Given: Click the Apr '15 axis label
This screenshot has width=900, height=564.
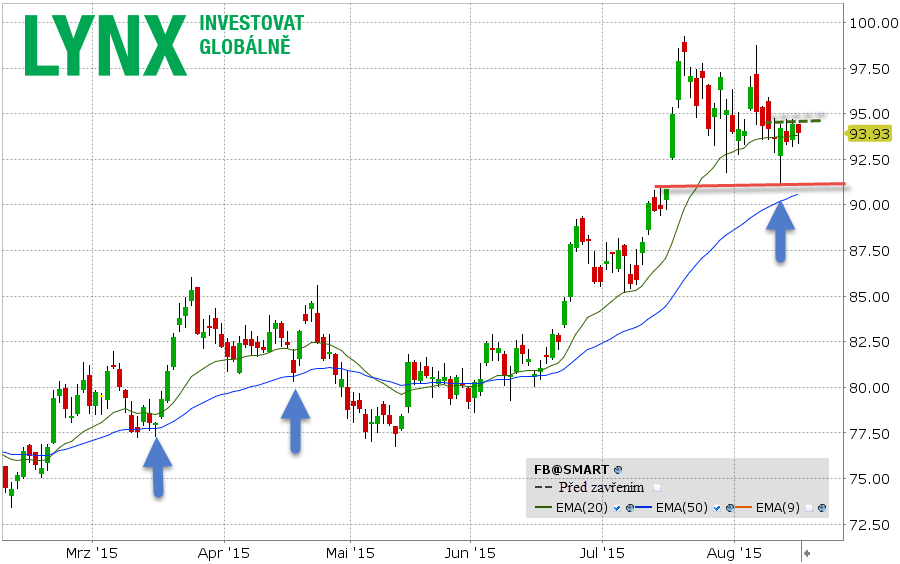Looking at the screenshot, I should 223,553.
